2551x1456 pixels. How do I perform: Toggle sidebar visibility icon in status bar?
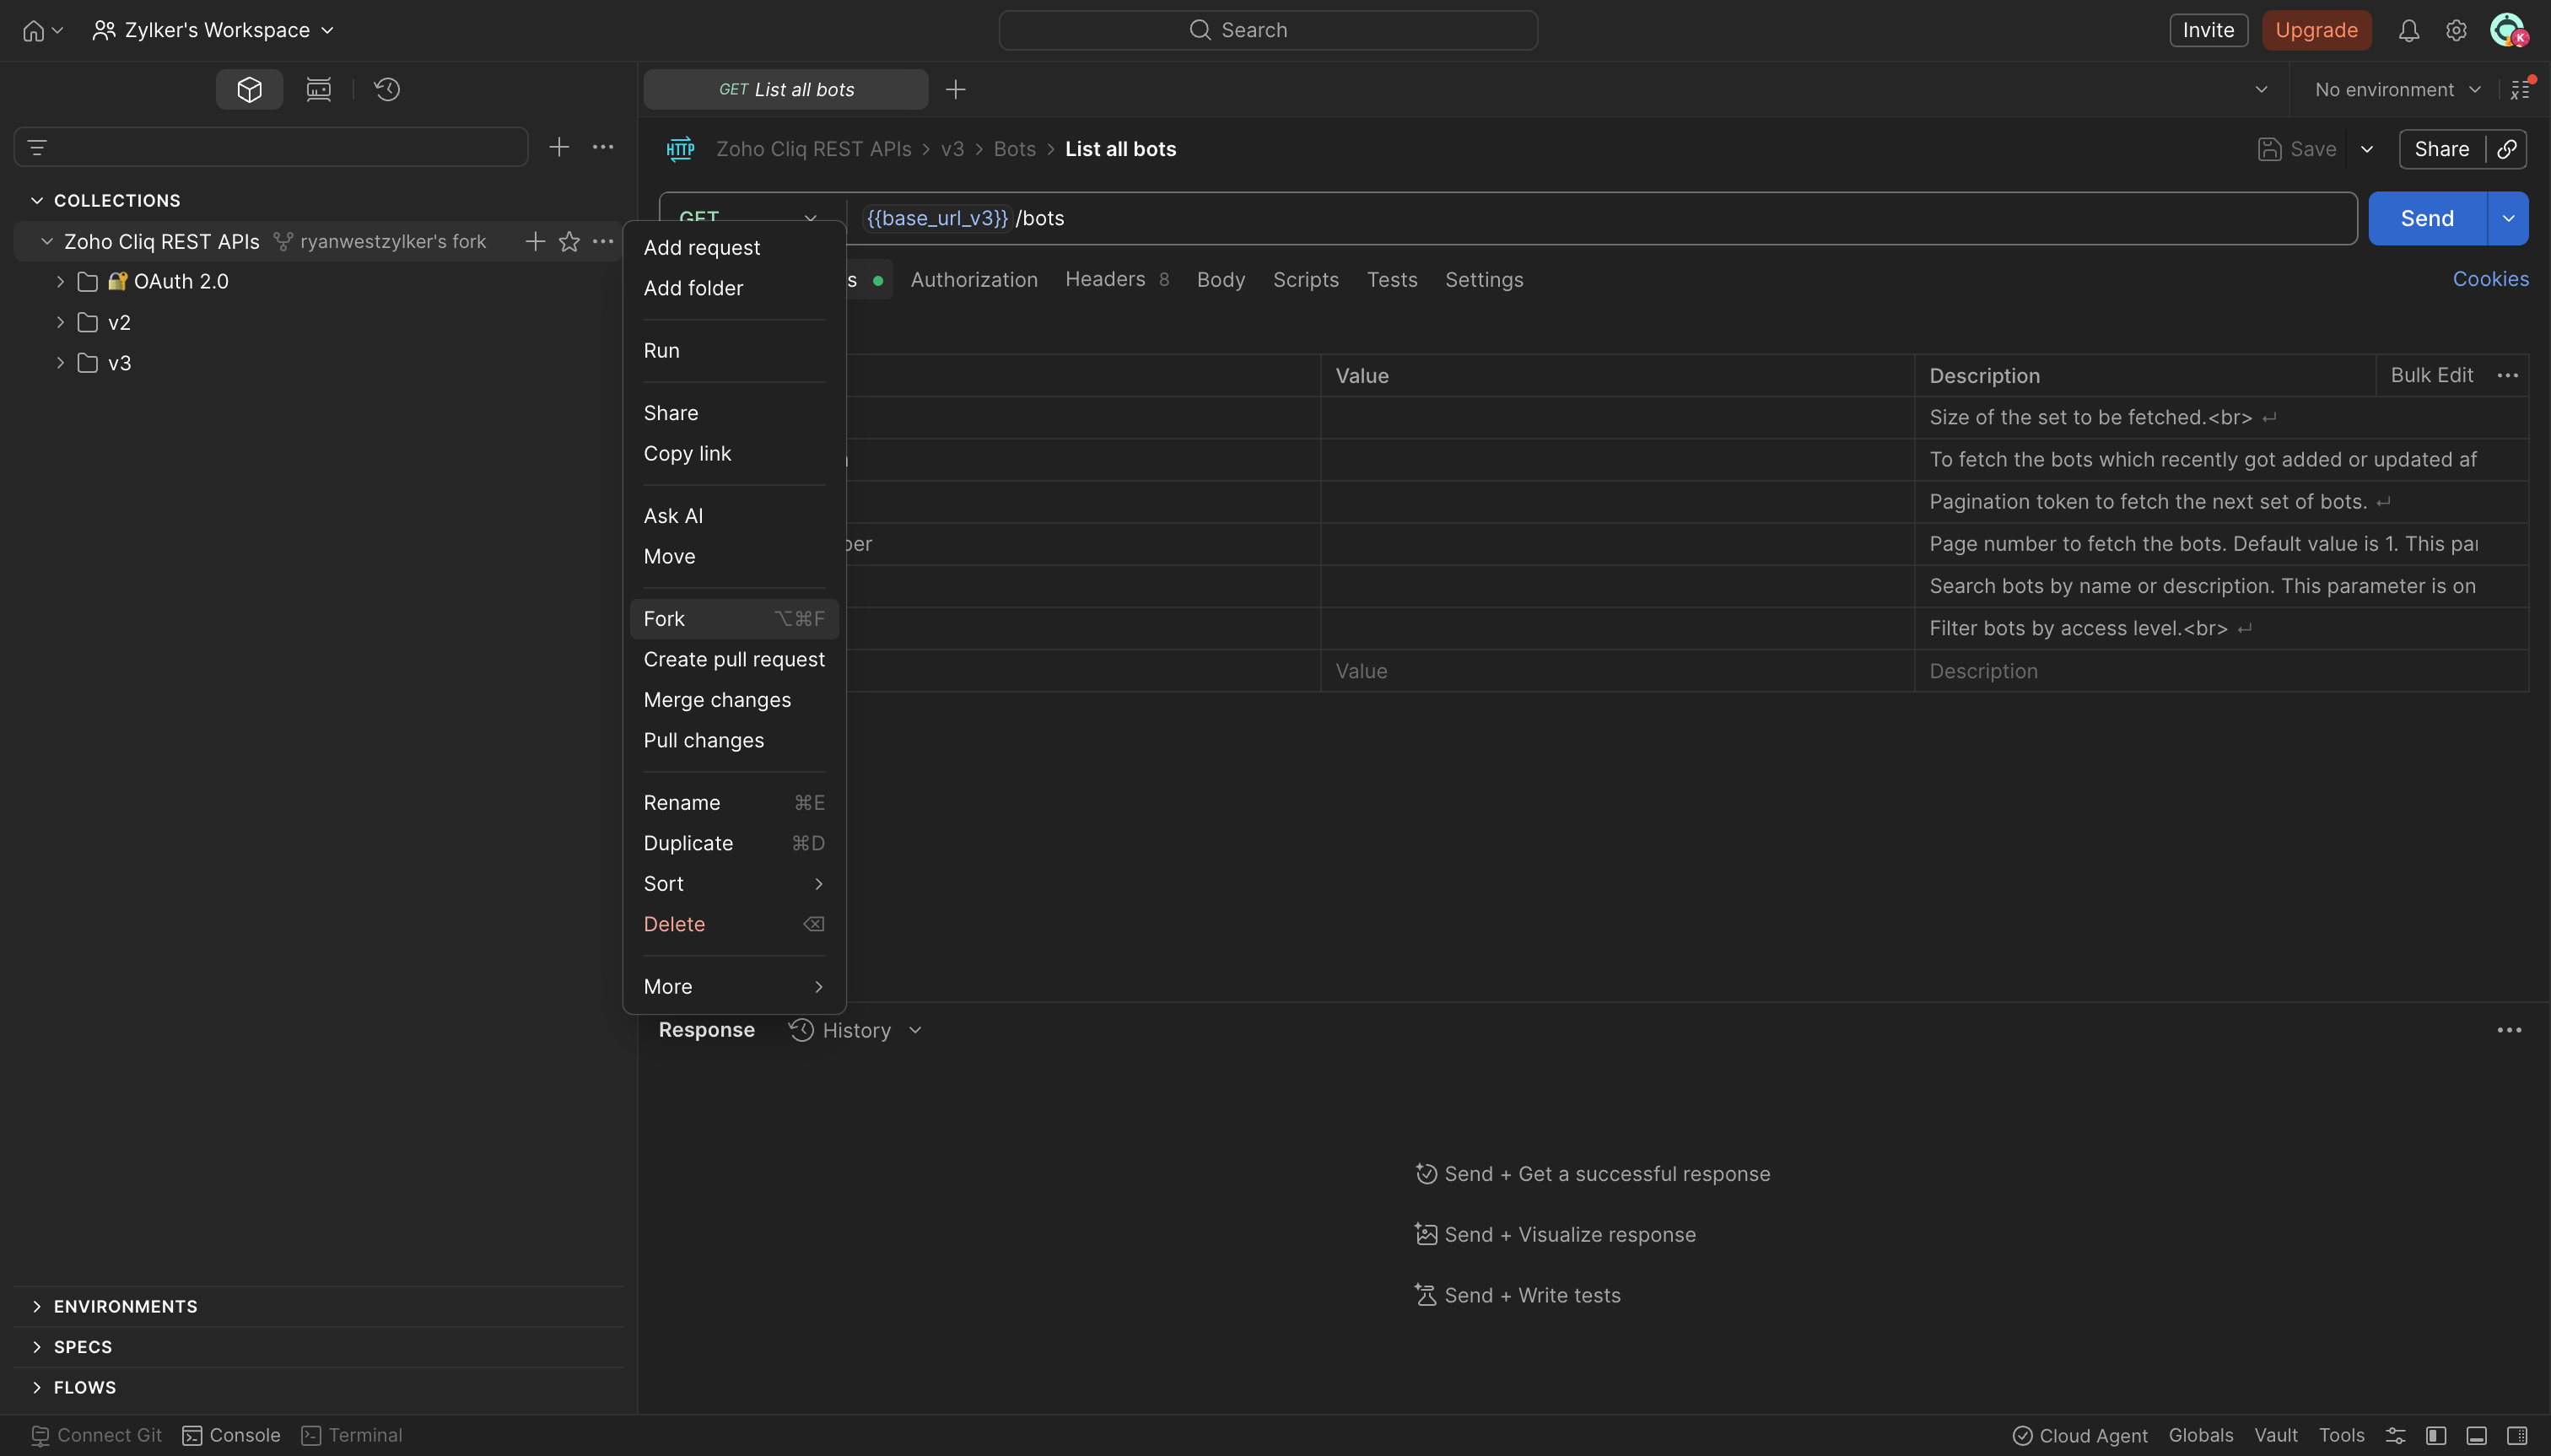click(x=2436, y=1435)
